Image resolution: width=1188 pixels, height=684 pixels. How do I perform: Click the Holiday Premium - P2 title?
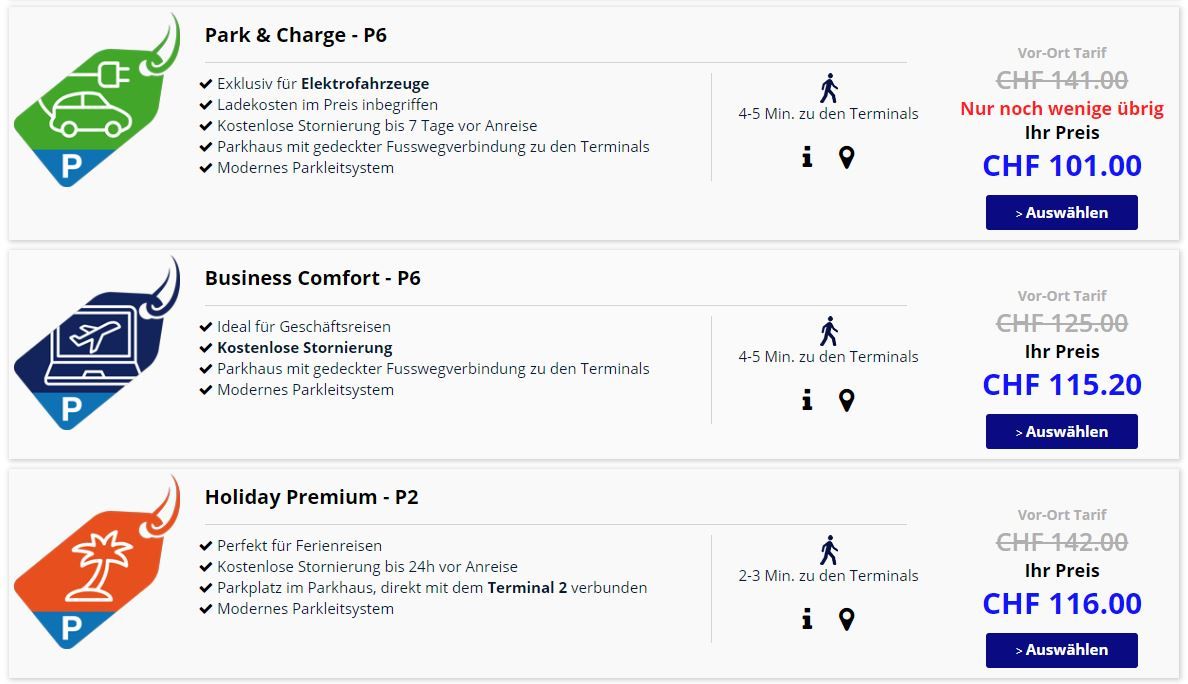[311, 497]
